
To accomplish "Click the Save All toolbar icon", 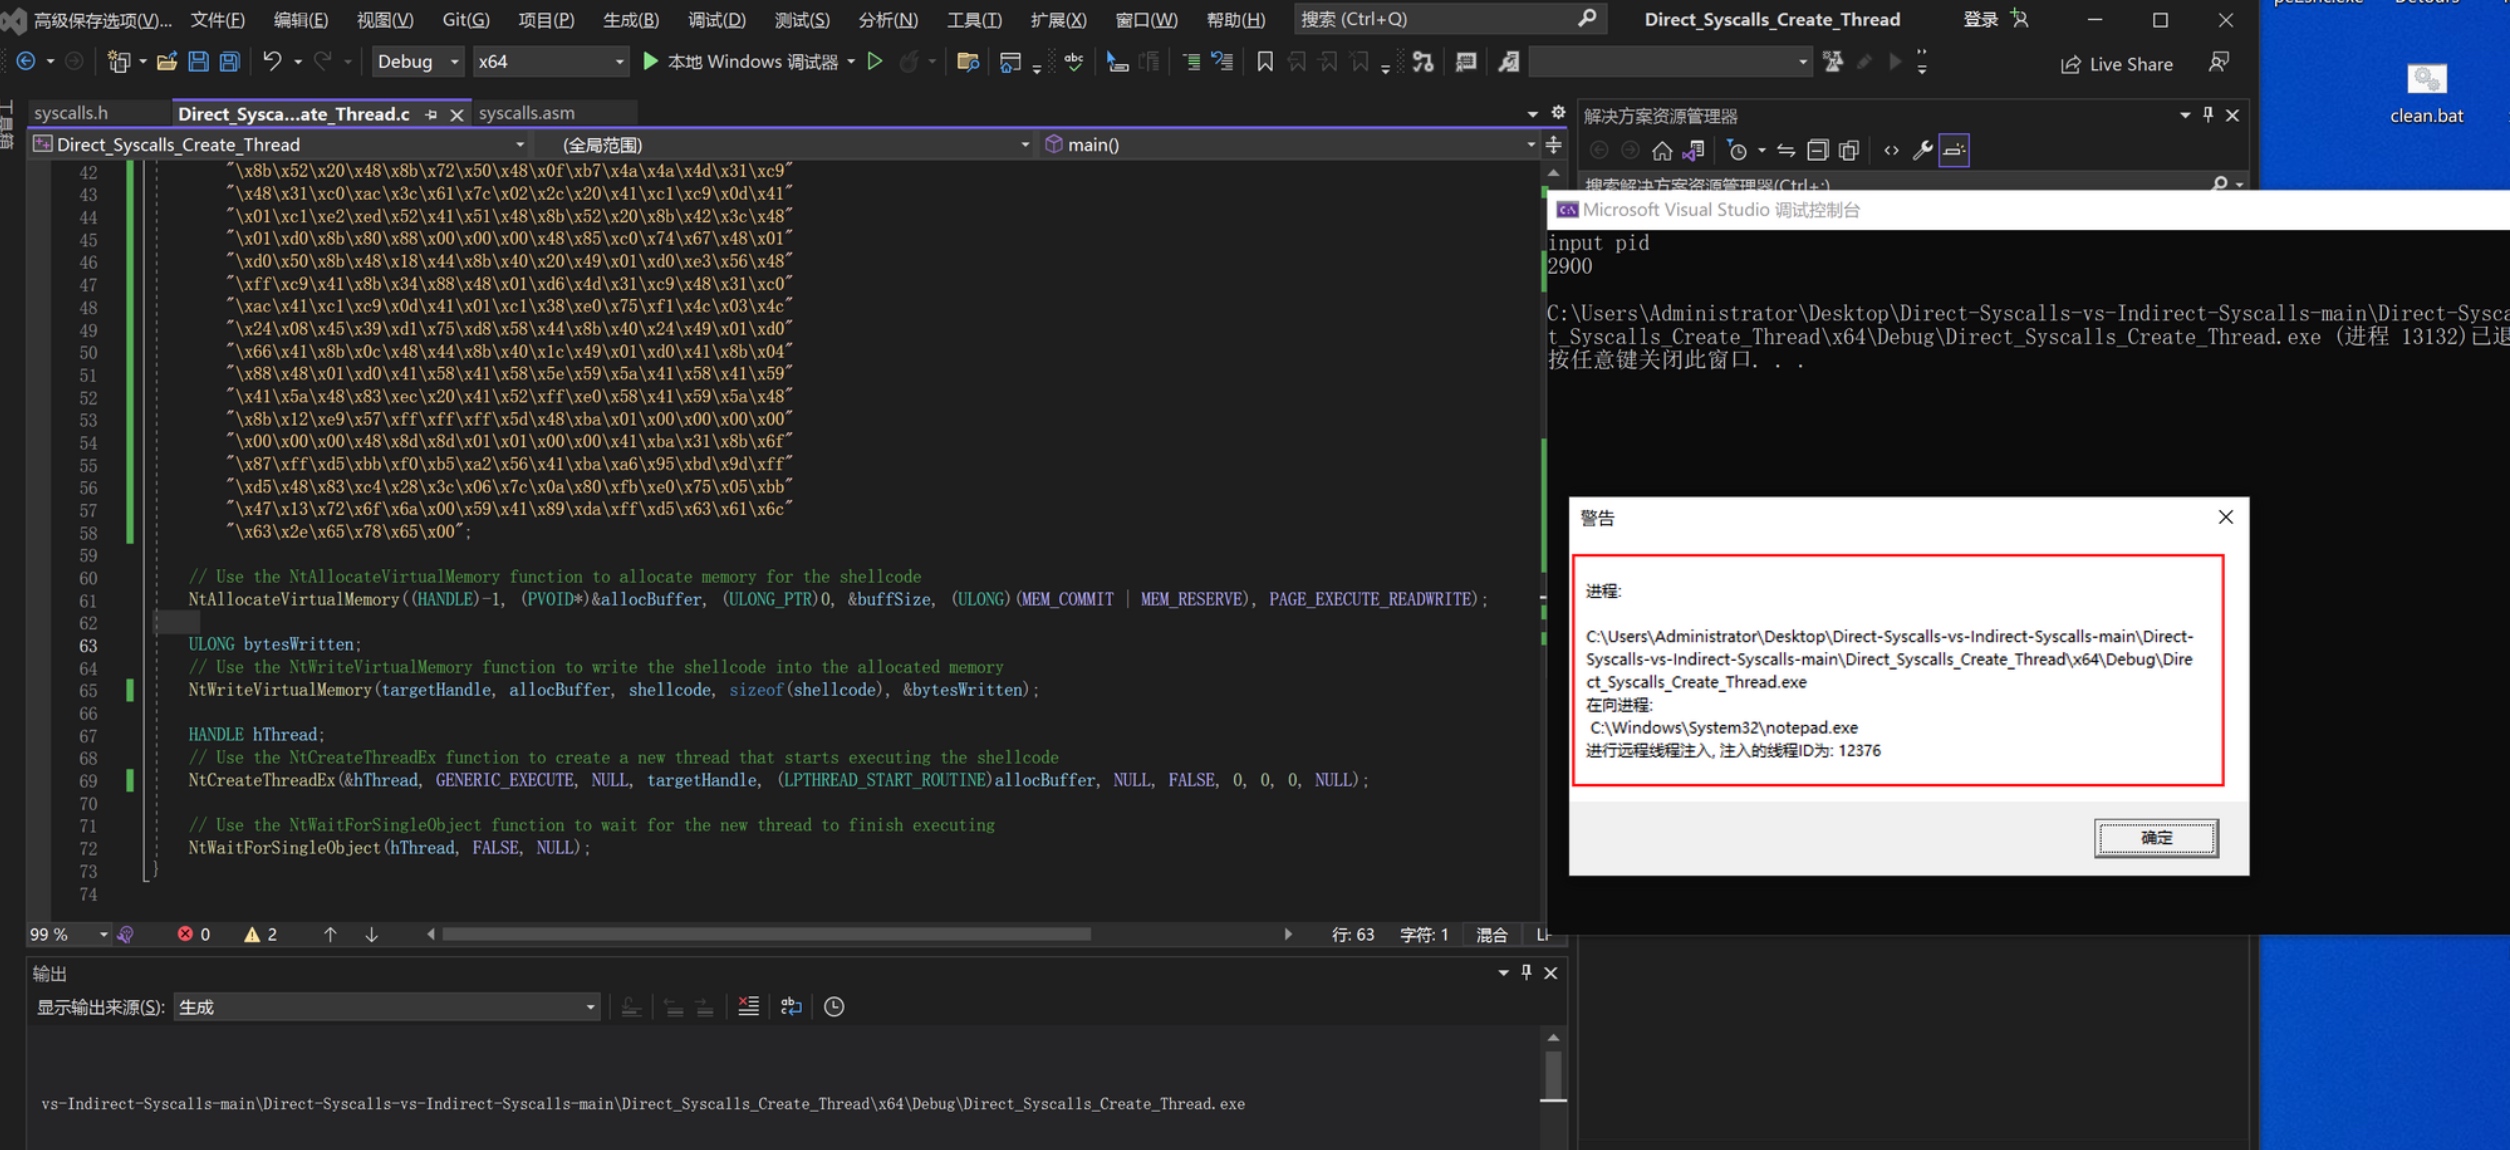I will tap(230, 62).
